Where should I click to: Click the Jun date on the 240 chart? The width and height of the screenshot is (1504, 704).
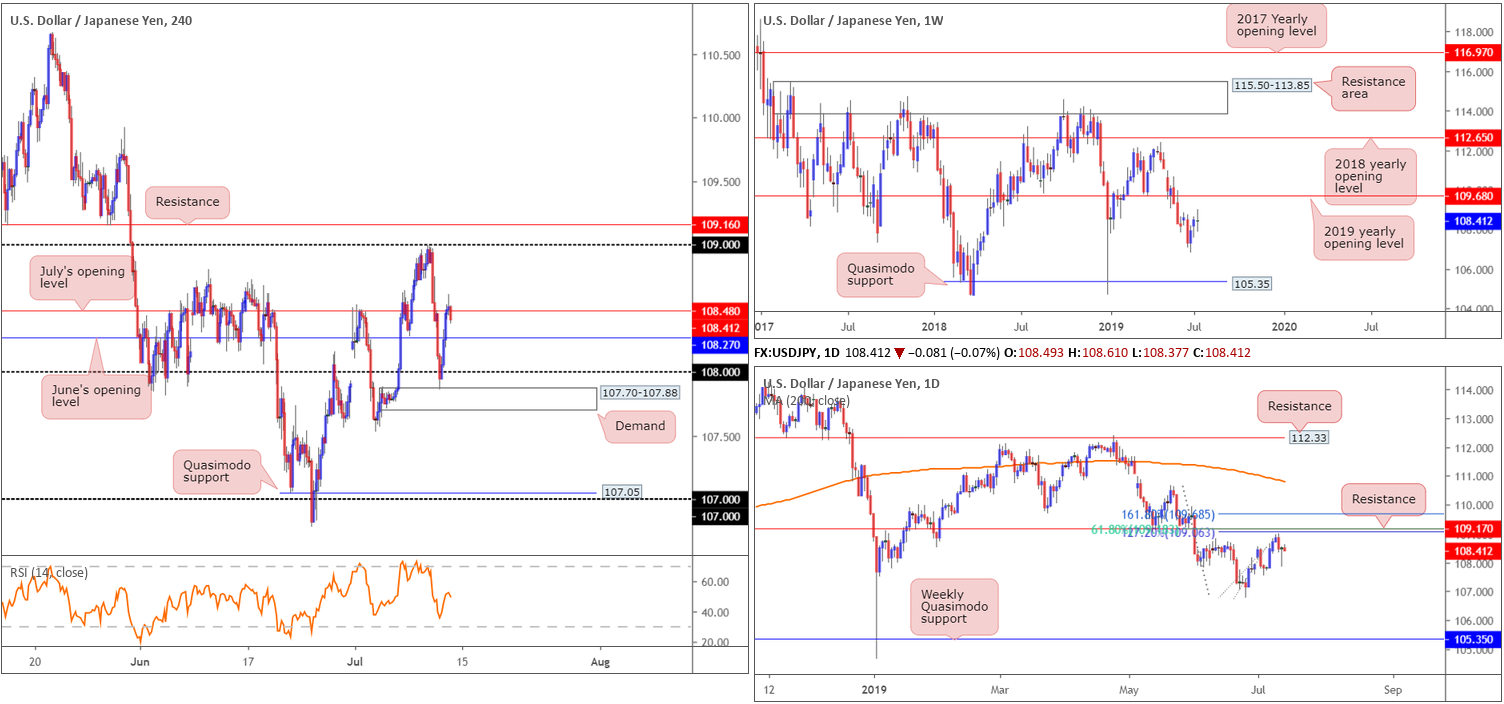coord(140,661)
